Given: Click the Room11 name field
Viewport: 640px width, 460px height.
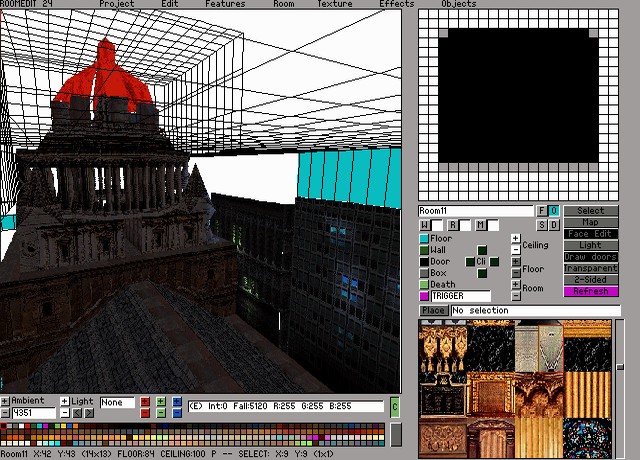Looking at the screenshot, I should pyautogui.click(x=476, y=211).
